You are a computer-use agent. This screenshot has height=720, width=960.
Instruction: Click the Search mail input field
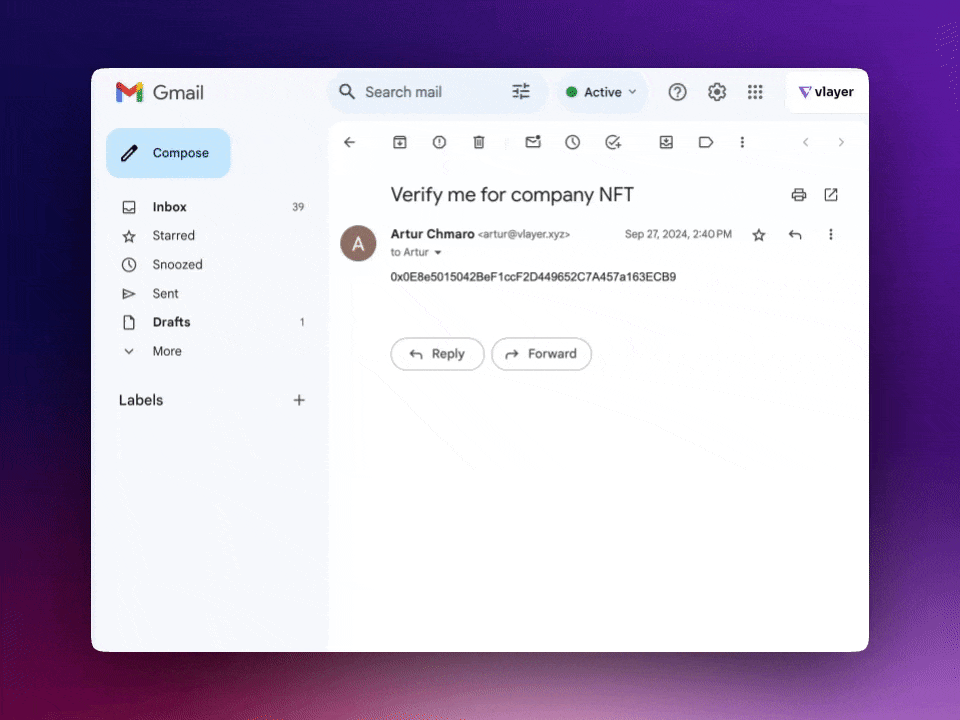tap(425, 92)
